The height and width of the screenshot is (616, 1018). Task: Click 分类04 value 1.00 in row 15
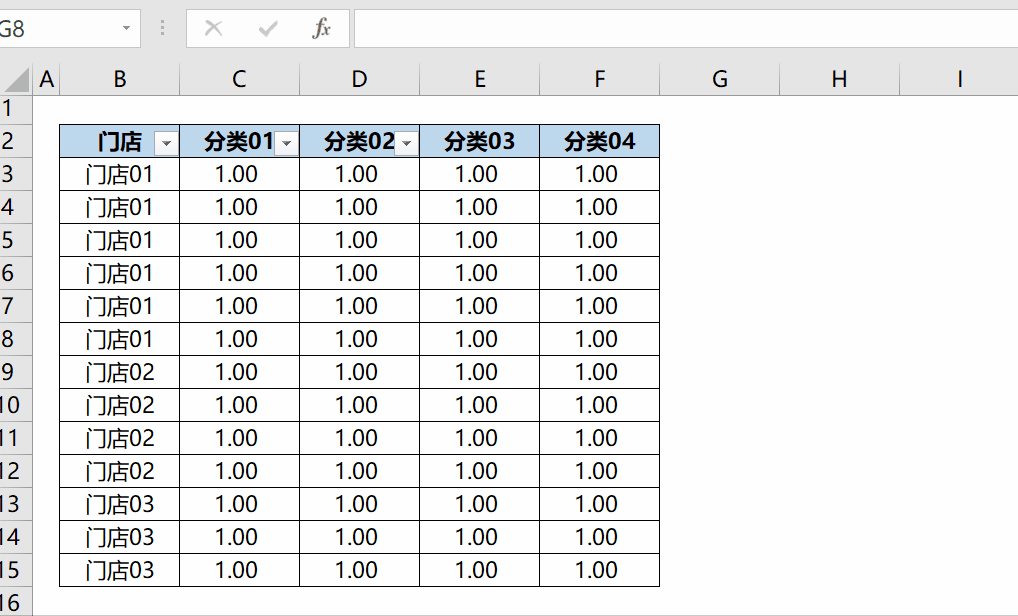[599, 570]
